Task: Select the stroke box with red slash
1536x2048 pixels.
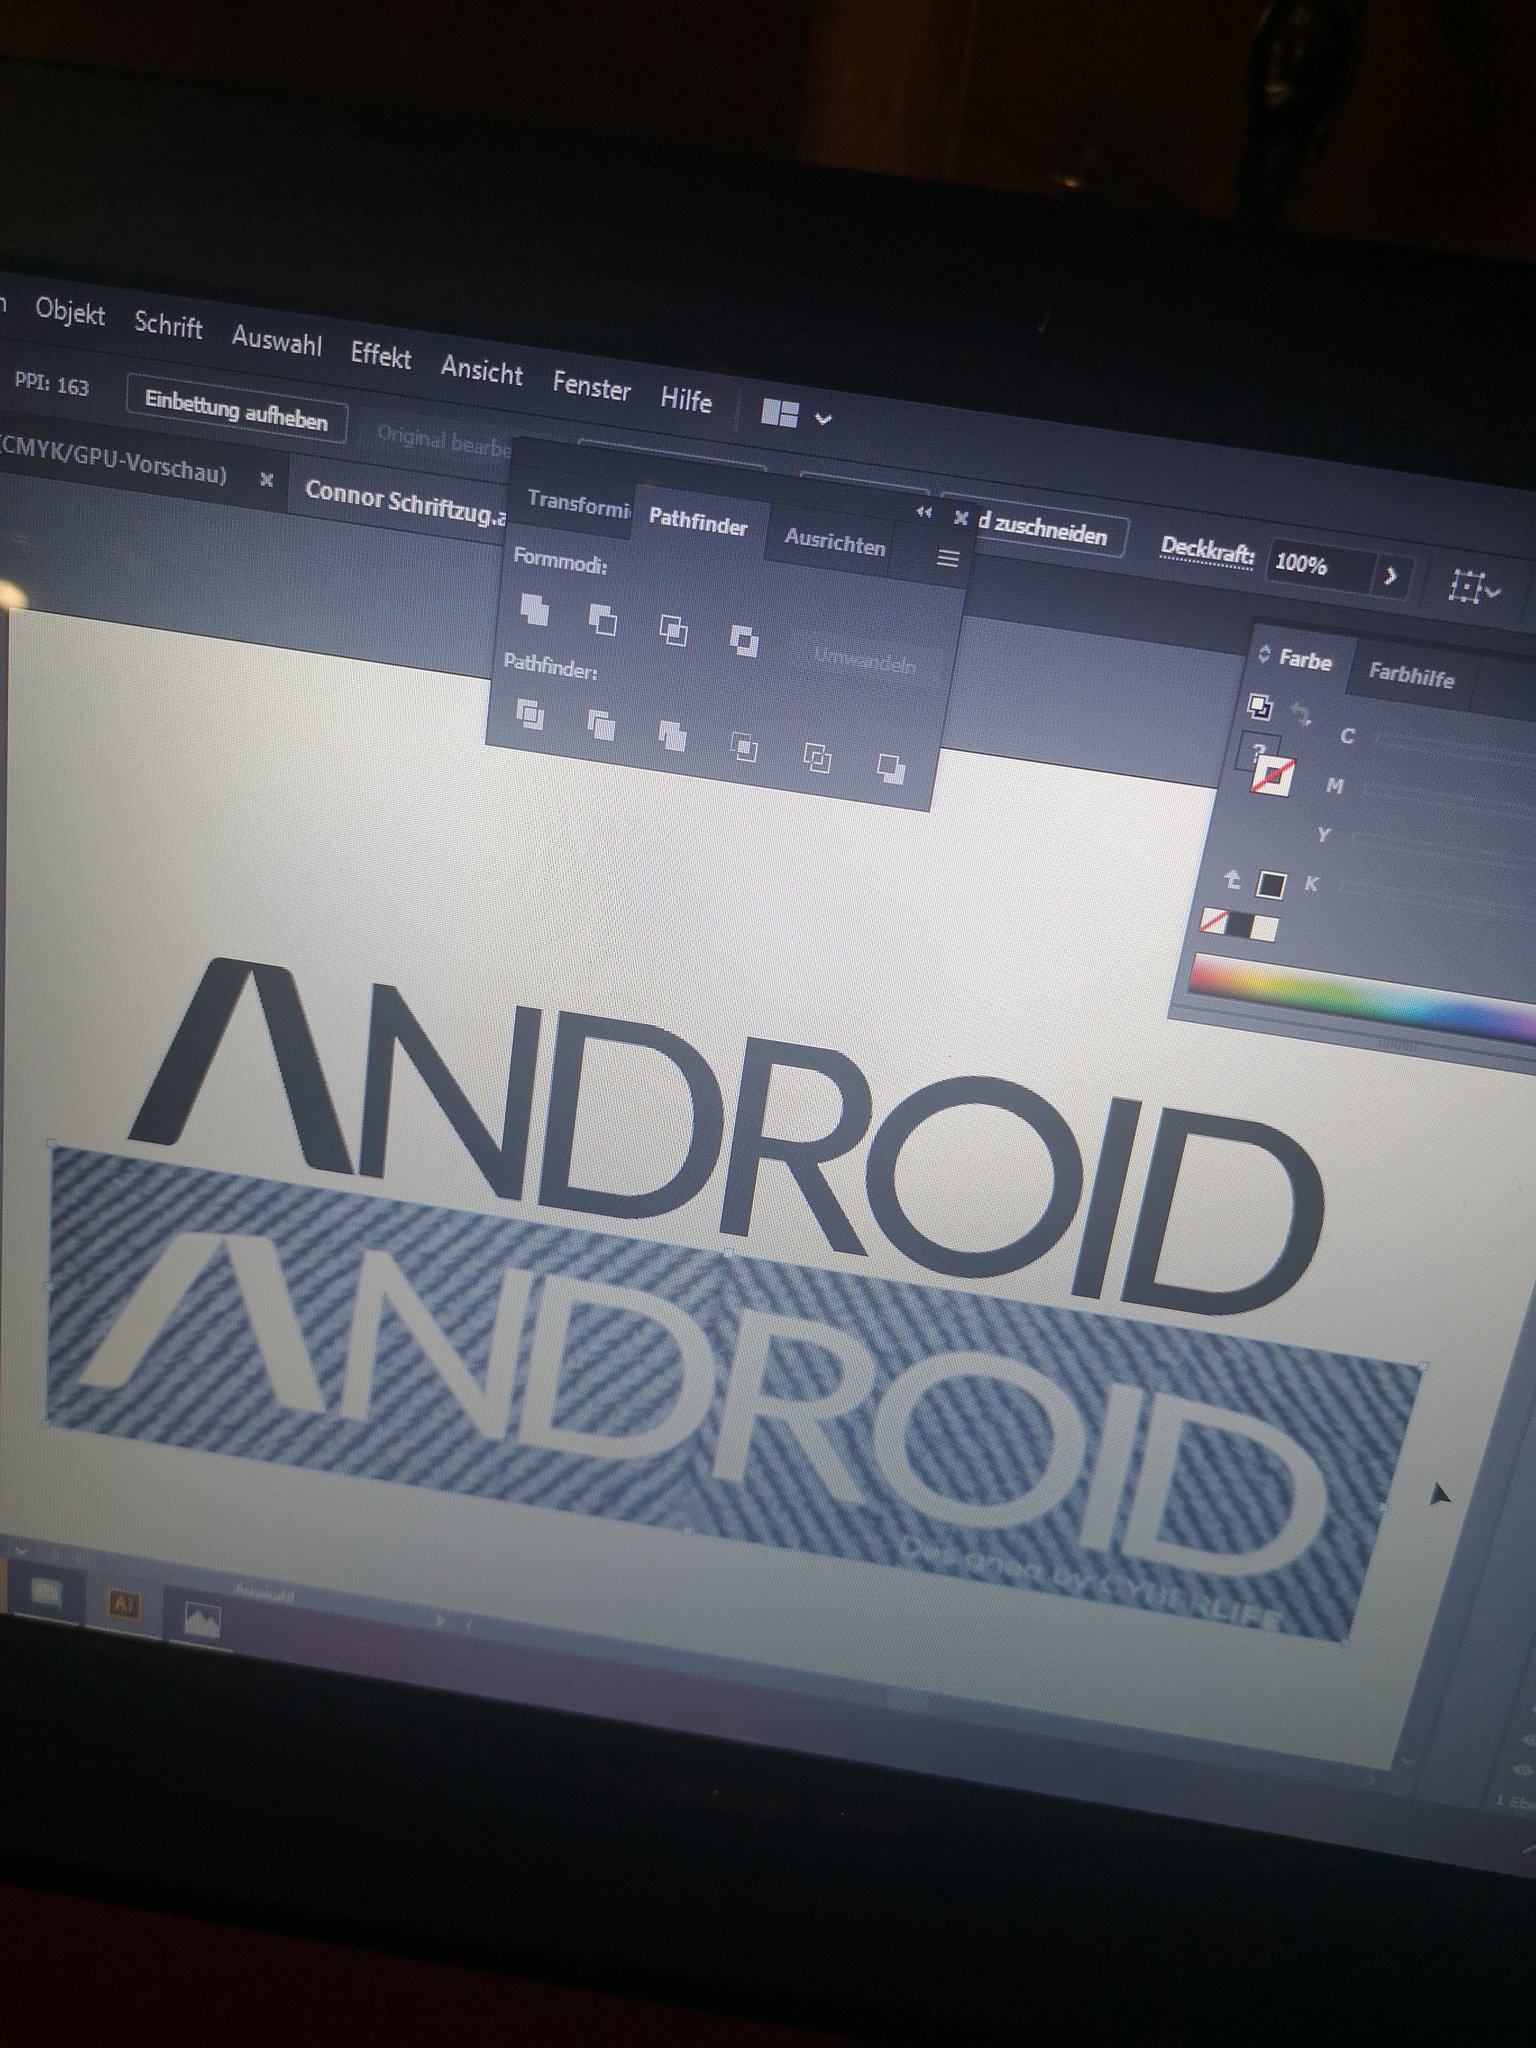Action: point(1273,775)
